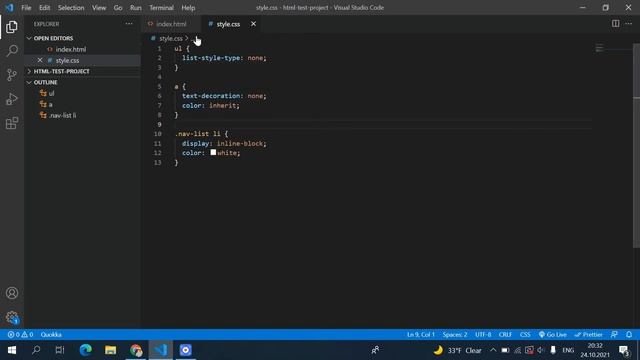The image size is (640, 360).
Task: Open the Manage gear icon
Action: [x=12, y=317]
